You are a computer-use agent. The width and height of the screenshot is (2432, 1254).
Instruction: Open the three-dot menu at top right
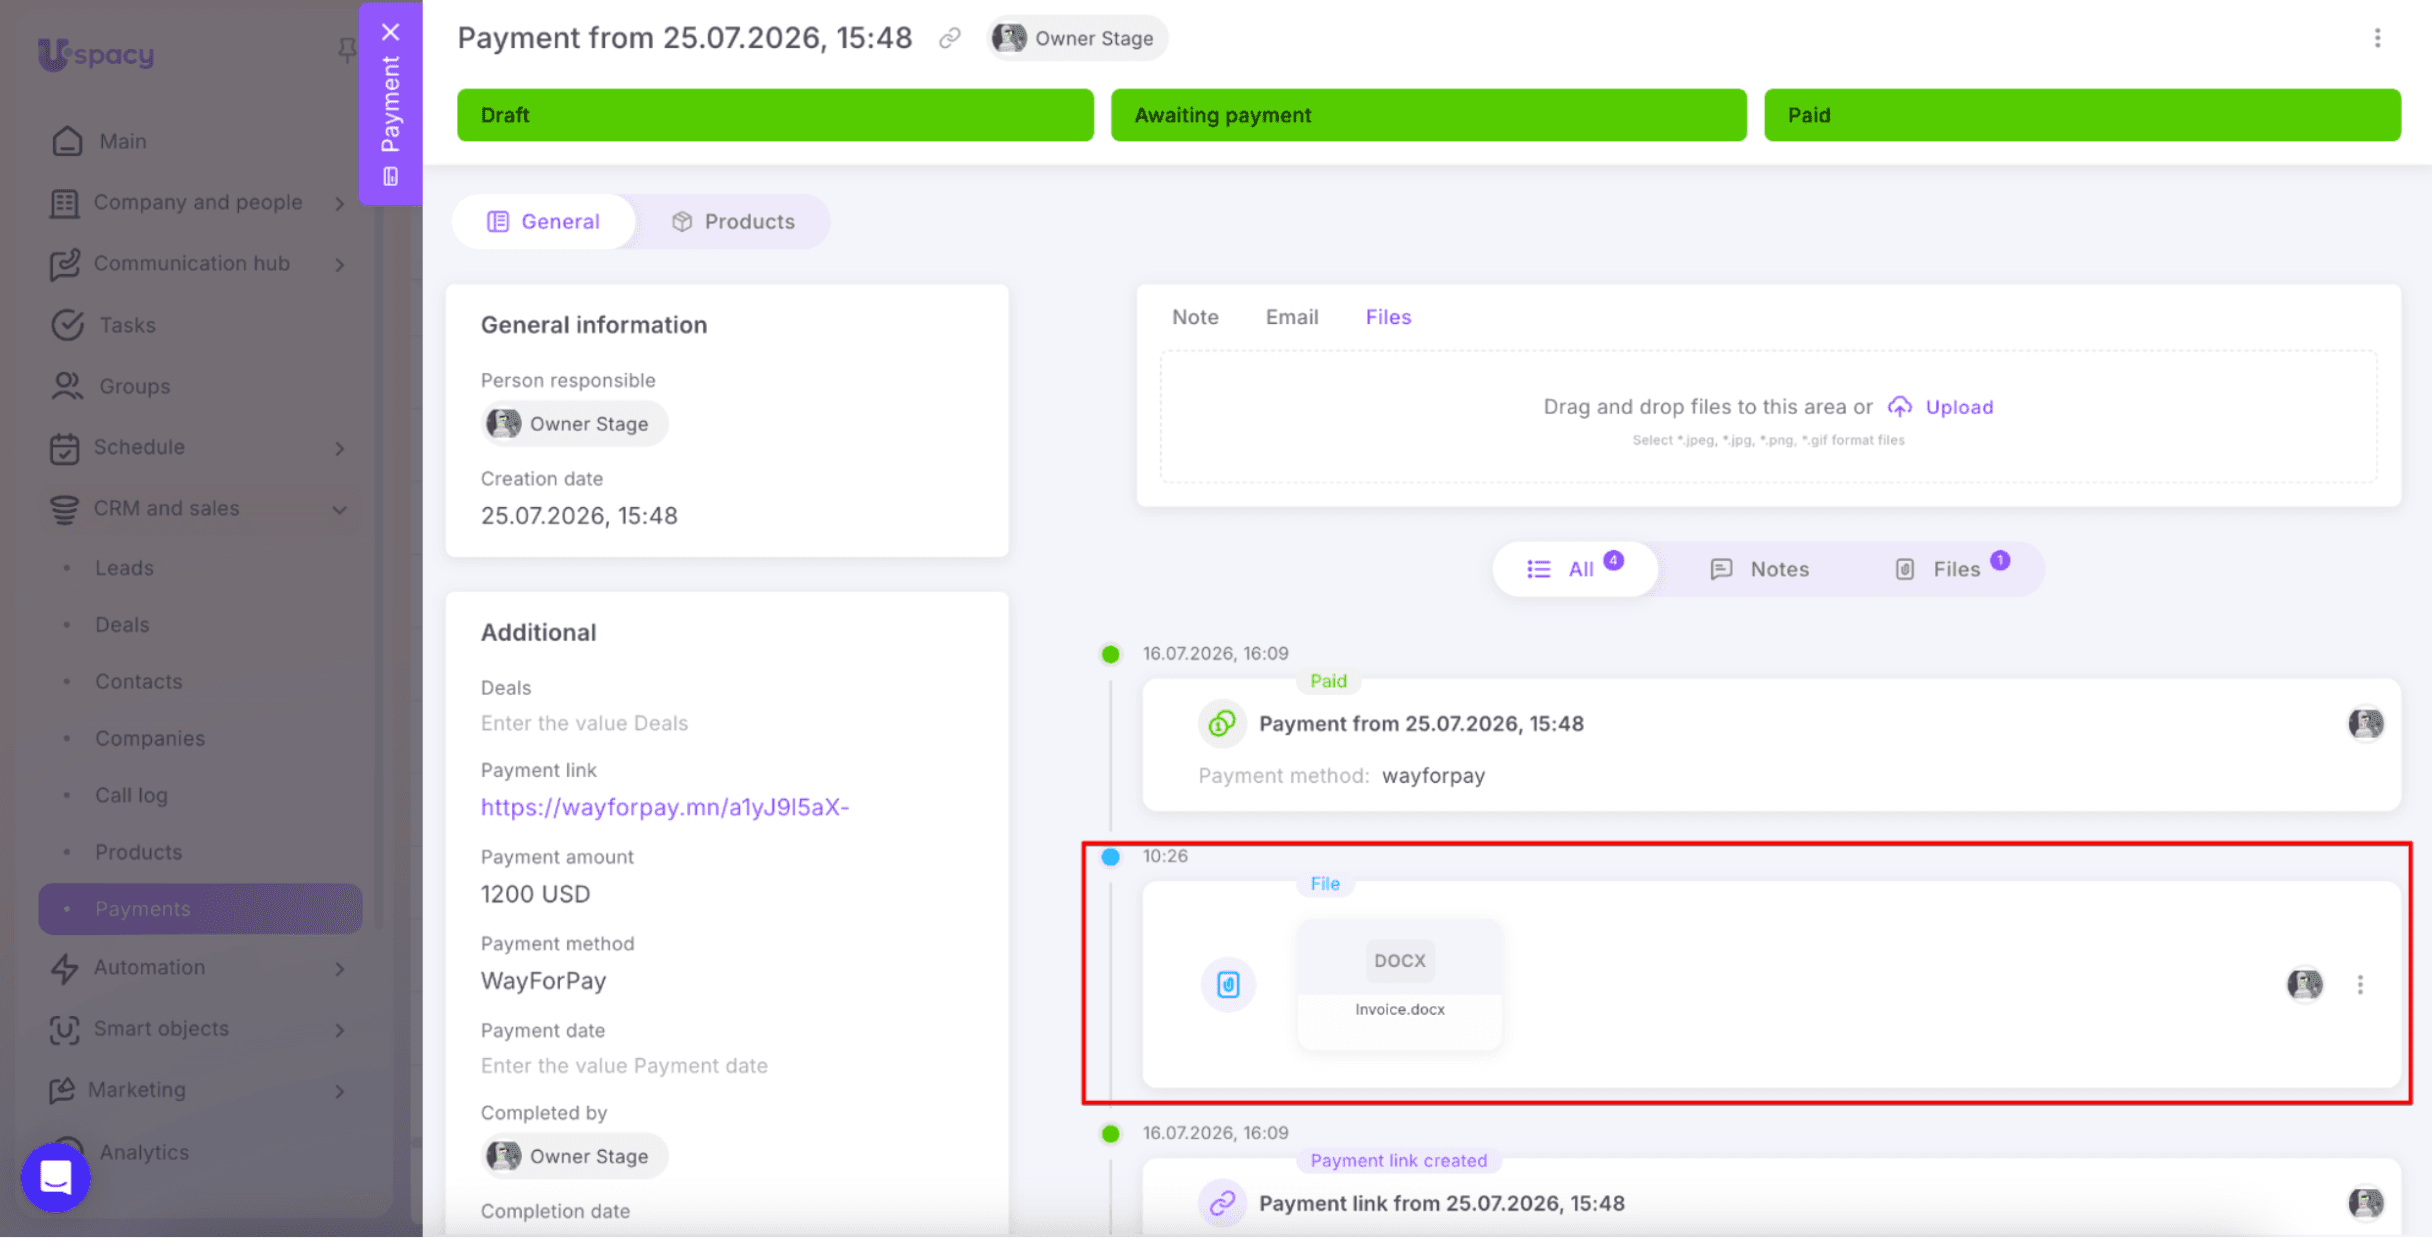pyautogui.click(x=2377, y=38)
